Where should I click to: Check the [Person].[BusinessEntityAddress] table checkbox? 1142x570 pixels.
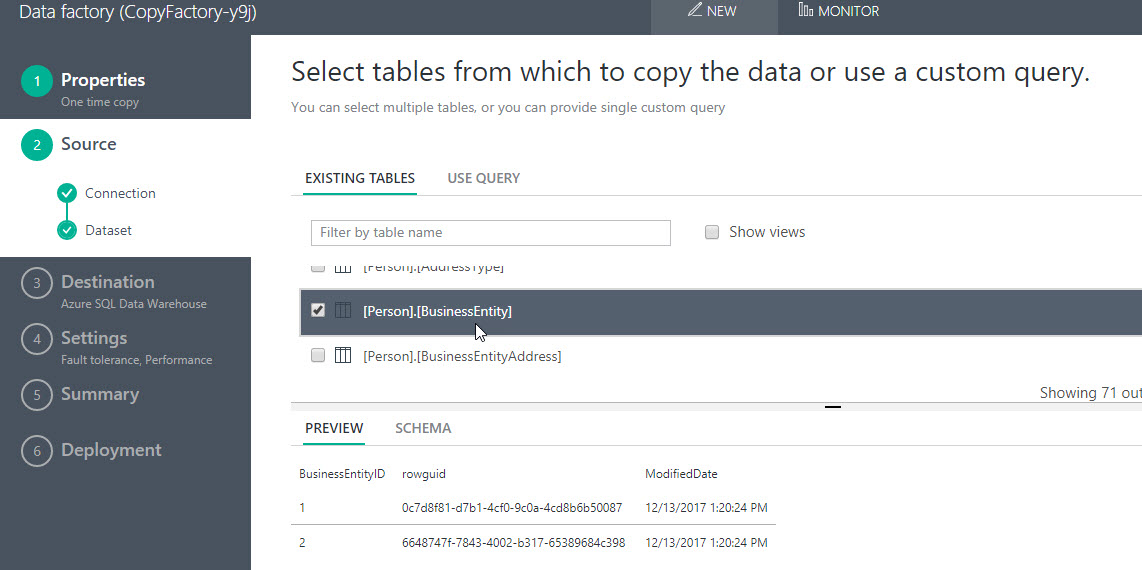(x=318, y=355)
